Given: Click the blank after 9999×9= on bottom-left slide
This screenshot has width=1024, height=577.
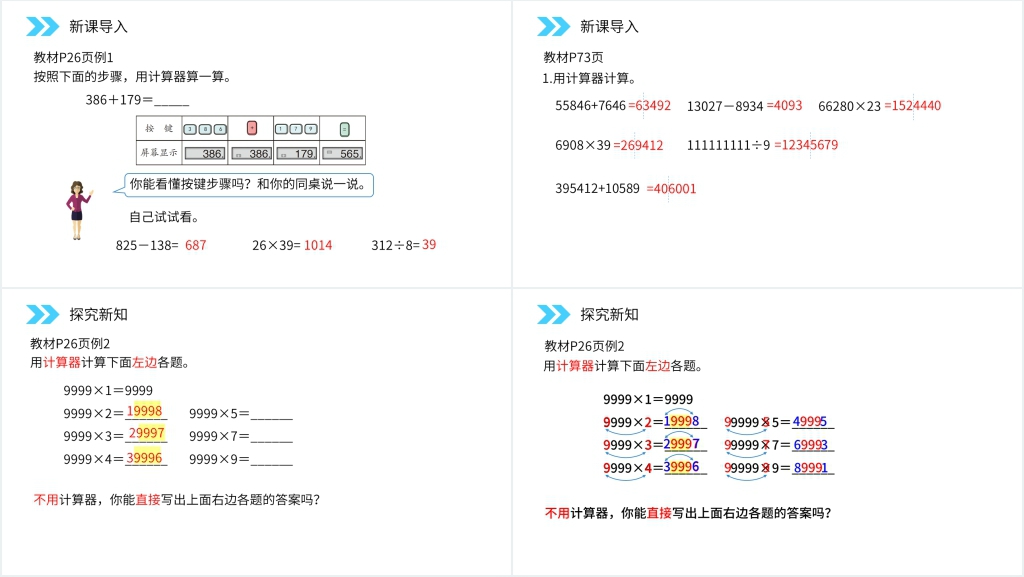Looking at the screenshot, I should coord(272,459).
